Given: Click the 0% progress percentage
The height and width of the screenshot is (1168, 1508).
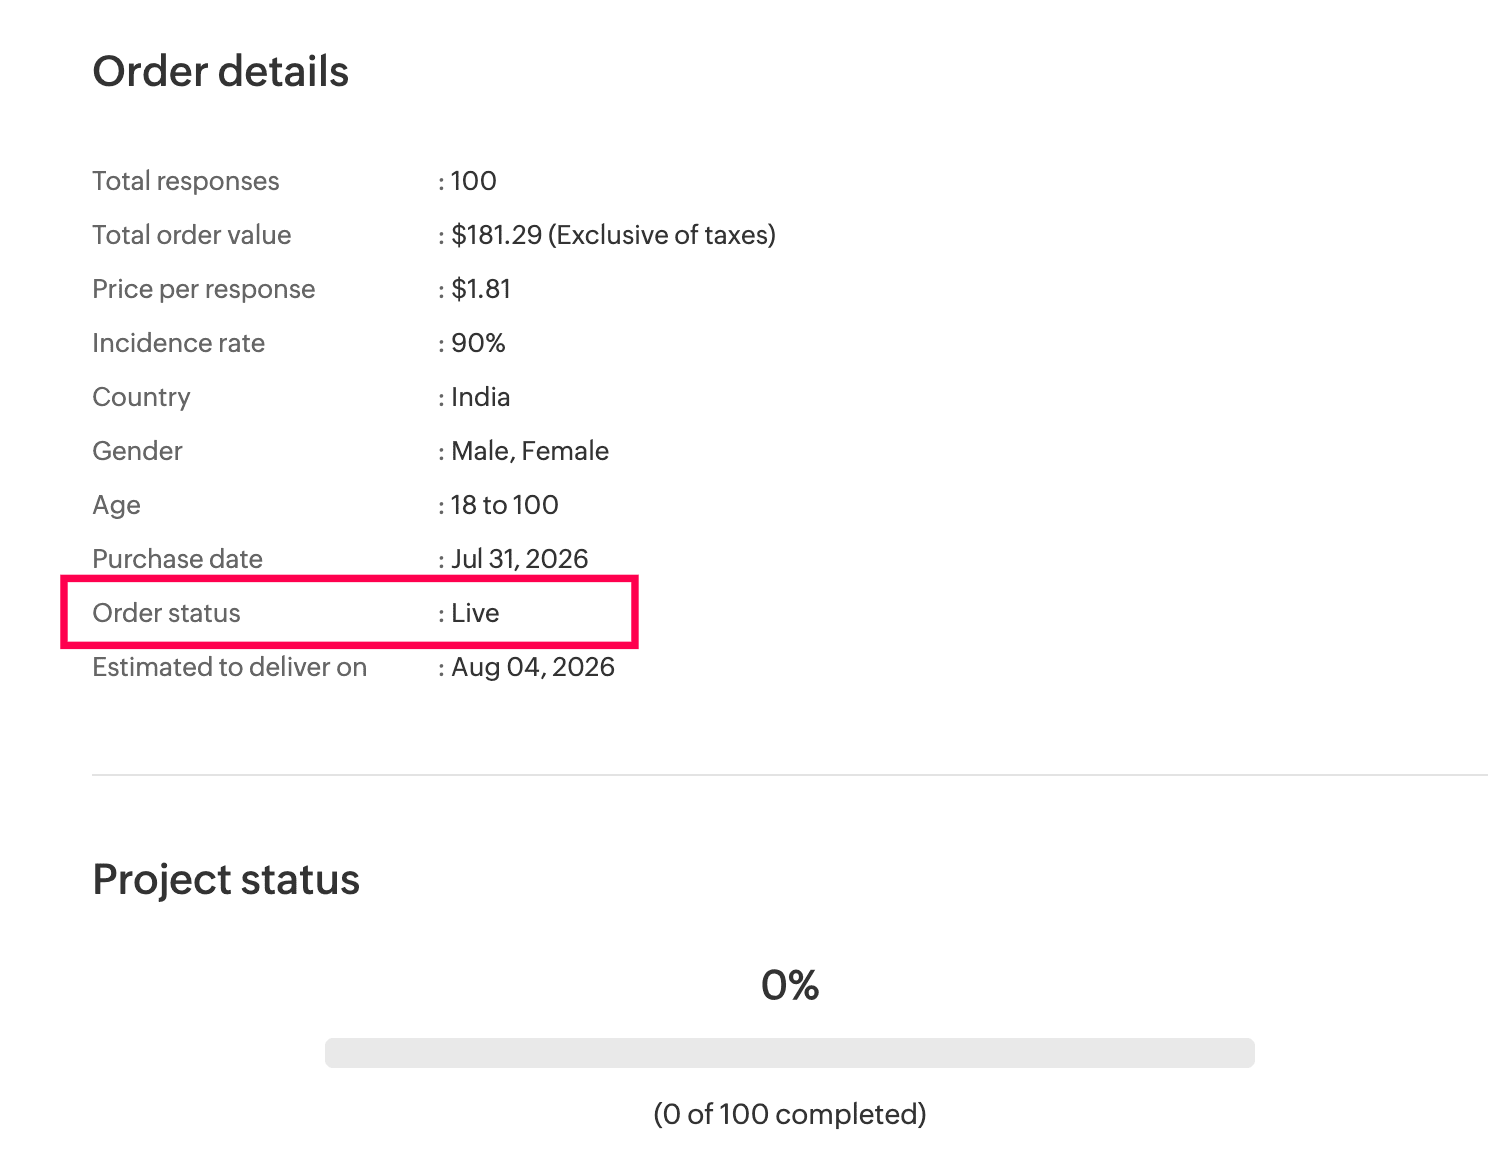Looking at the screenshot, I should click(790, 986).
